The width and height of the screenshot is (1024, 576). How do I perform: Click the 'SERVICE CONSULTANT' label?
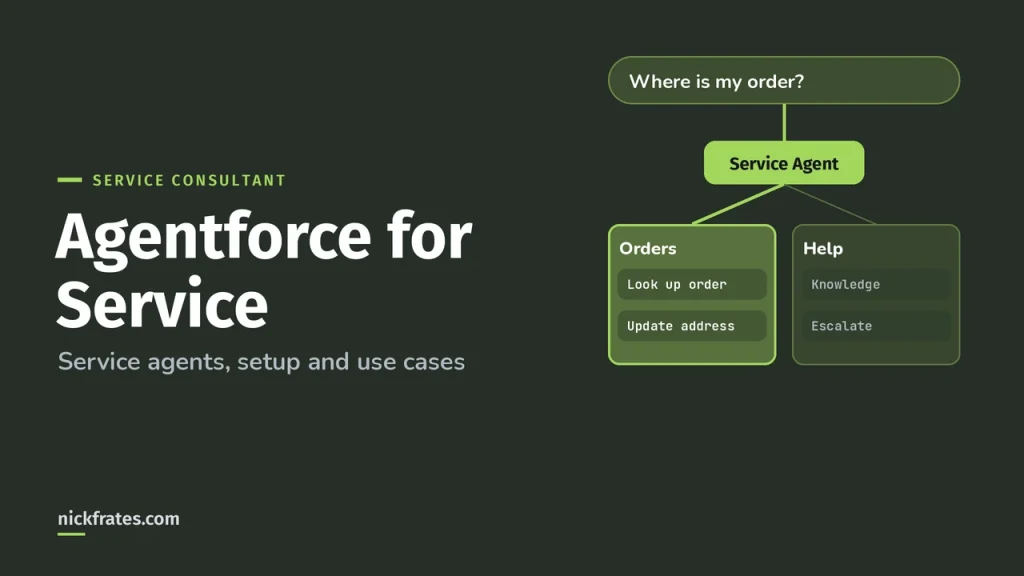pos(189,180)
